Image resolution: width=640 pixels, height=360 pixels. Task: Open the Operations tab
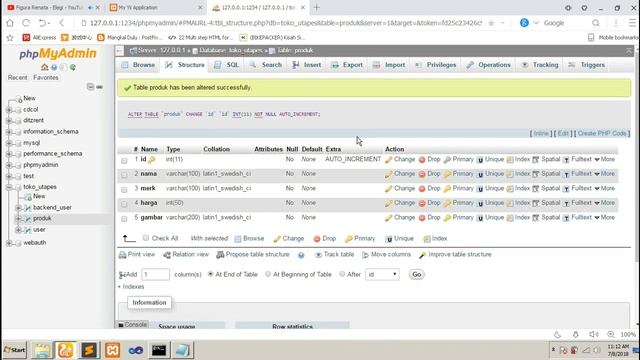point(489,65)
